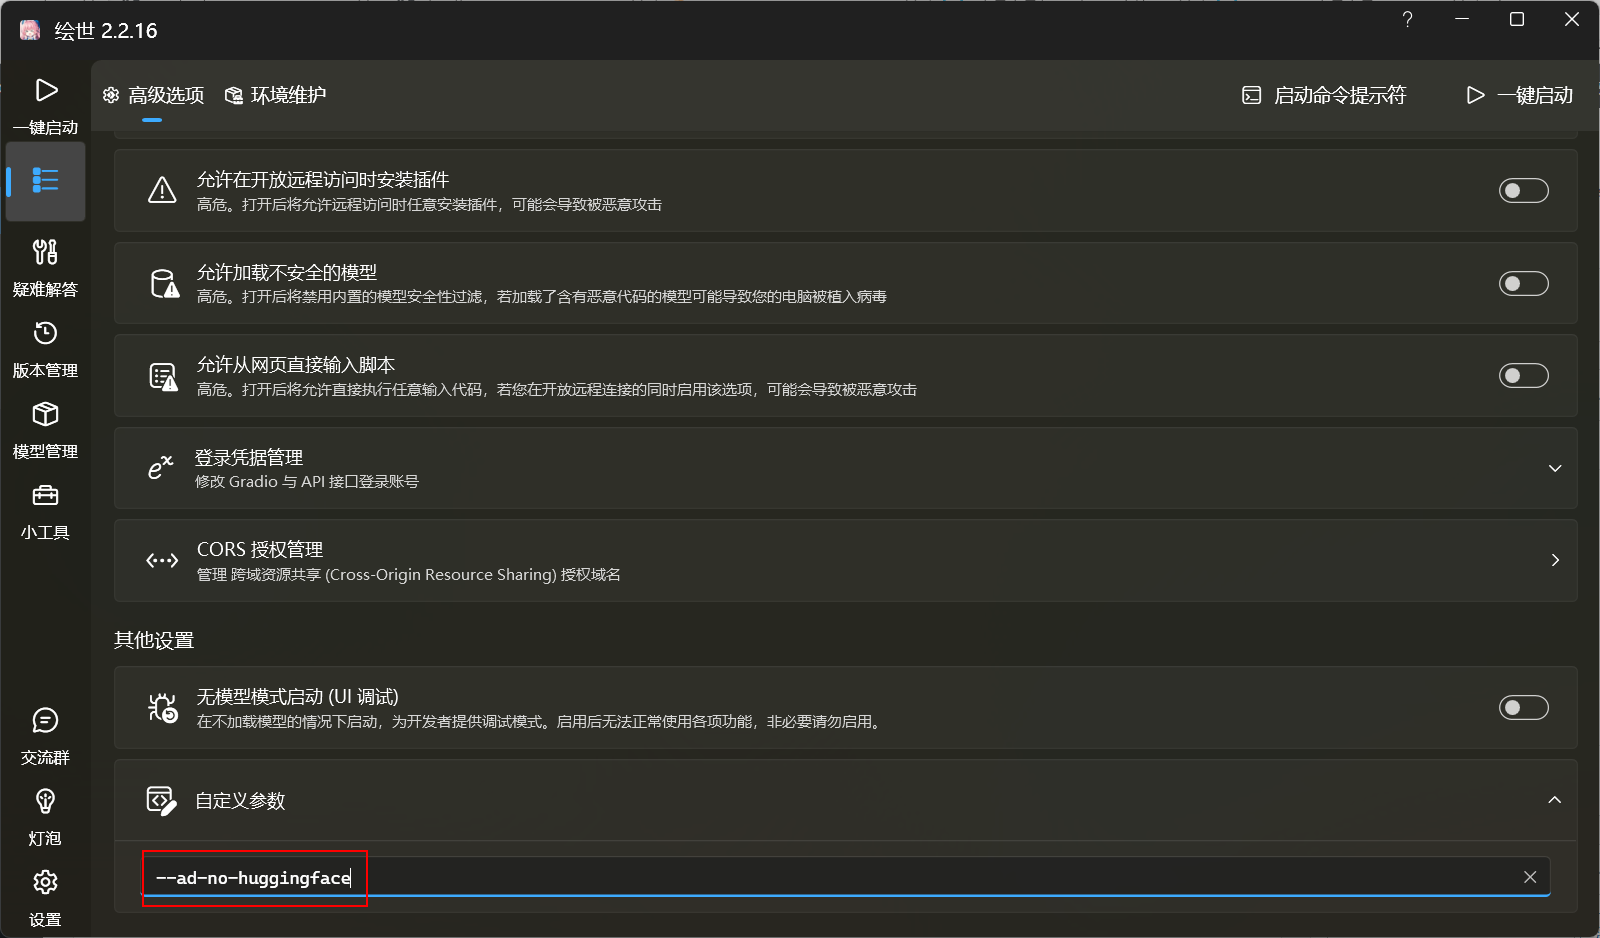Screen dimensions: 1600x938
Task: Open 版本管理 version management in sidebar
Action: [45, 347]
